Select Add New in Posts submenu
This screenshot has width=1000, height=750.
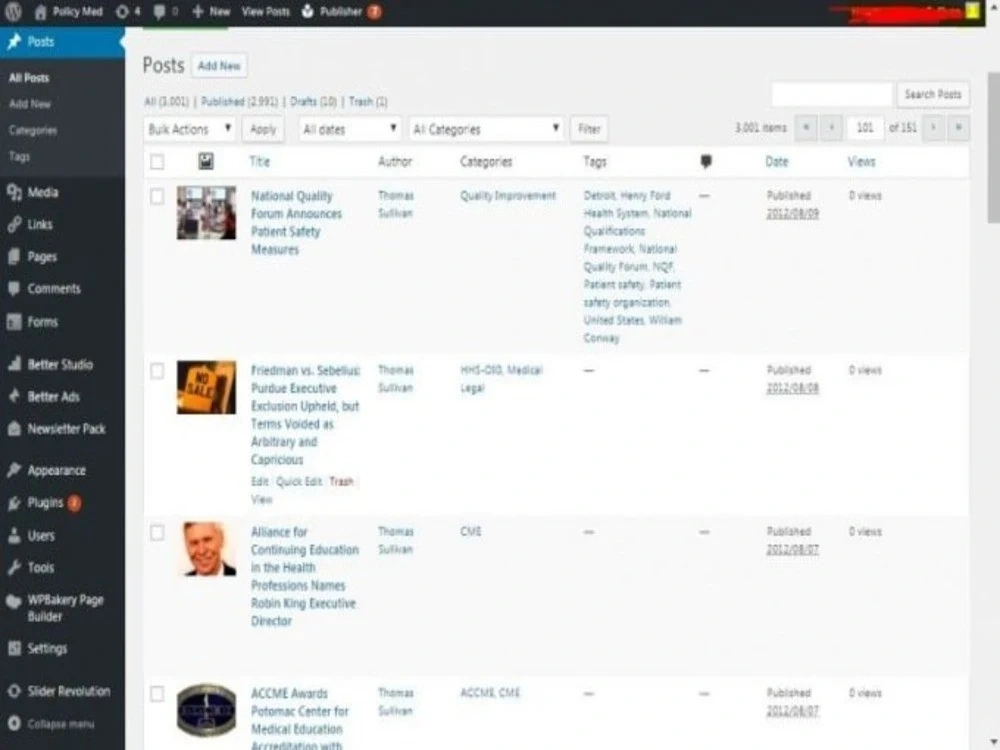click(x=30, y=104)
